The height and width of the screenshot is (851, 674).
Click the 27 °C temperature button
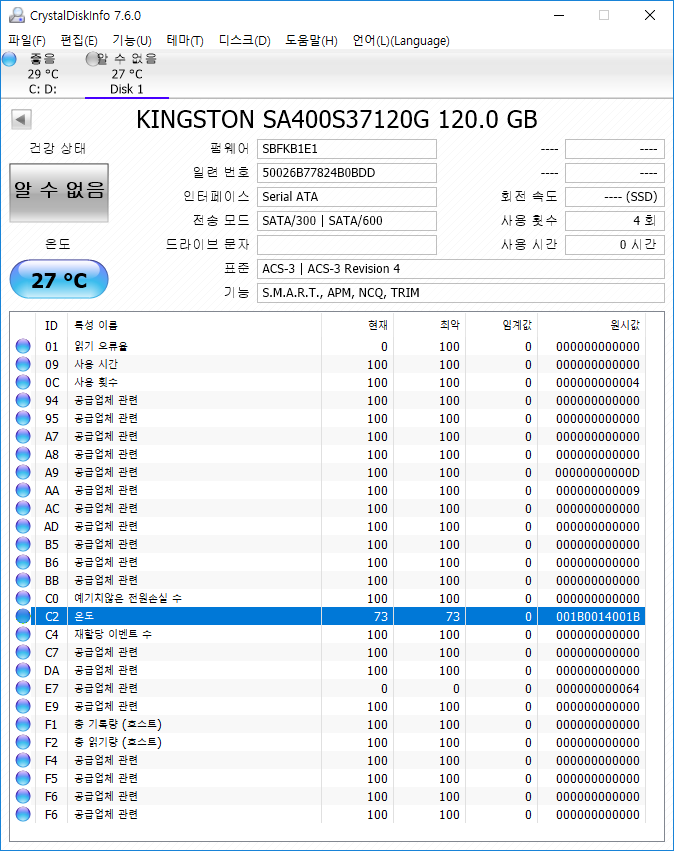pyautogui.click(x=59, y=280)
